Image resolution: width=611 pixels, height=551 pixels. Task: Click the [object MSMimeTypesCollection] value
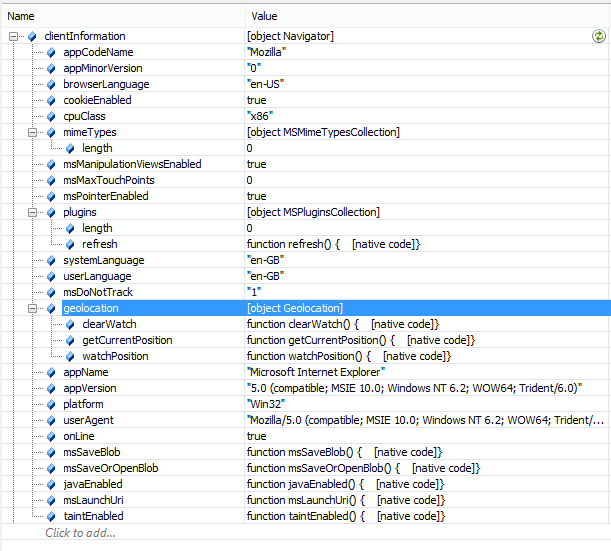(323, 132)
